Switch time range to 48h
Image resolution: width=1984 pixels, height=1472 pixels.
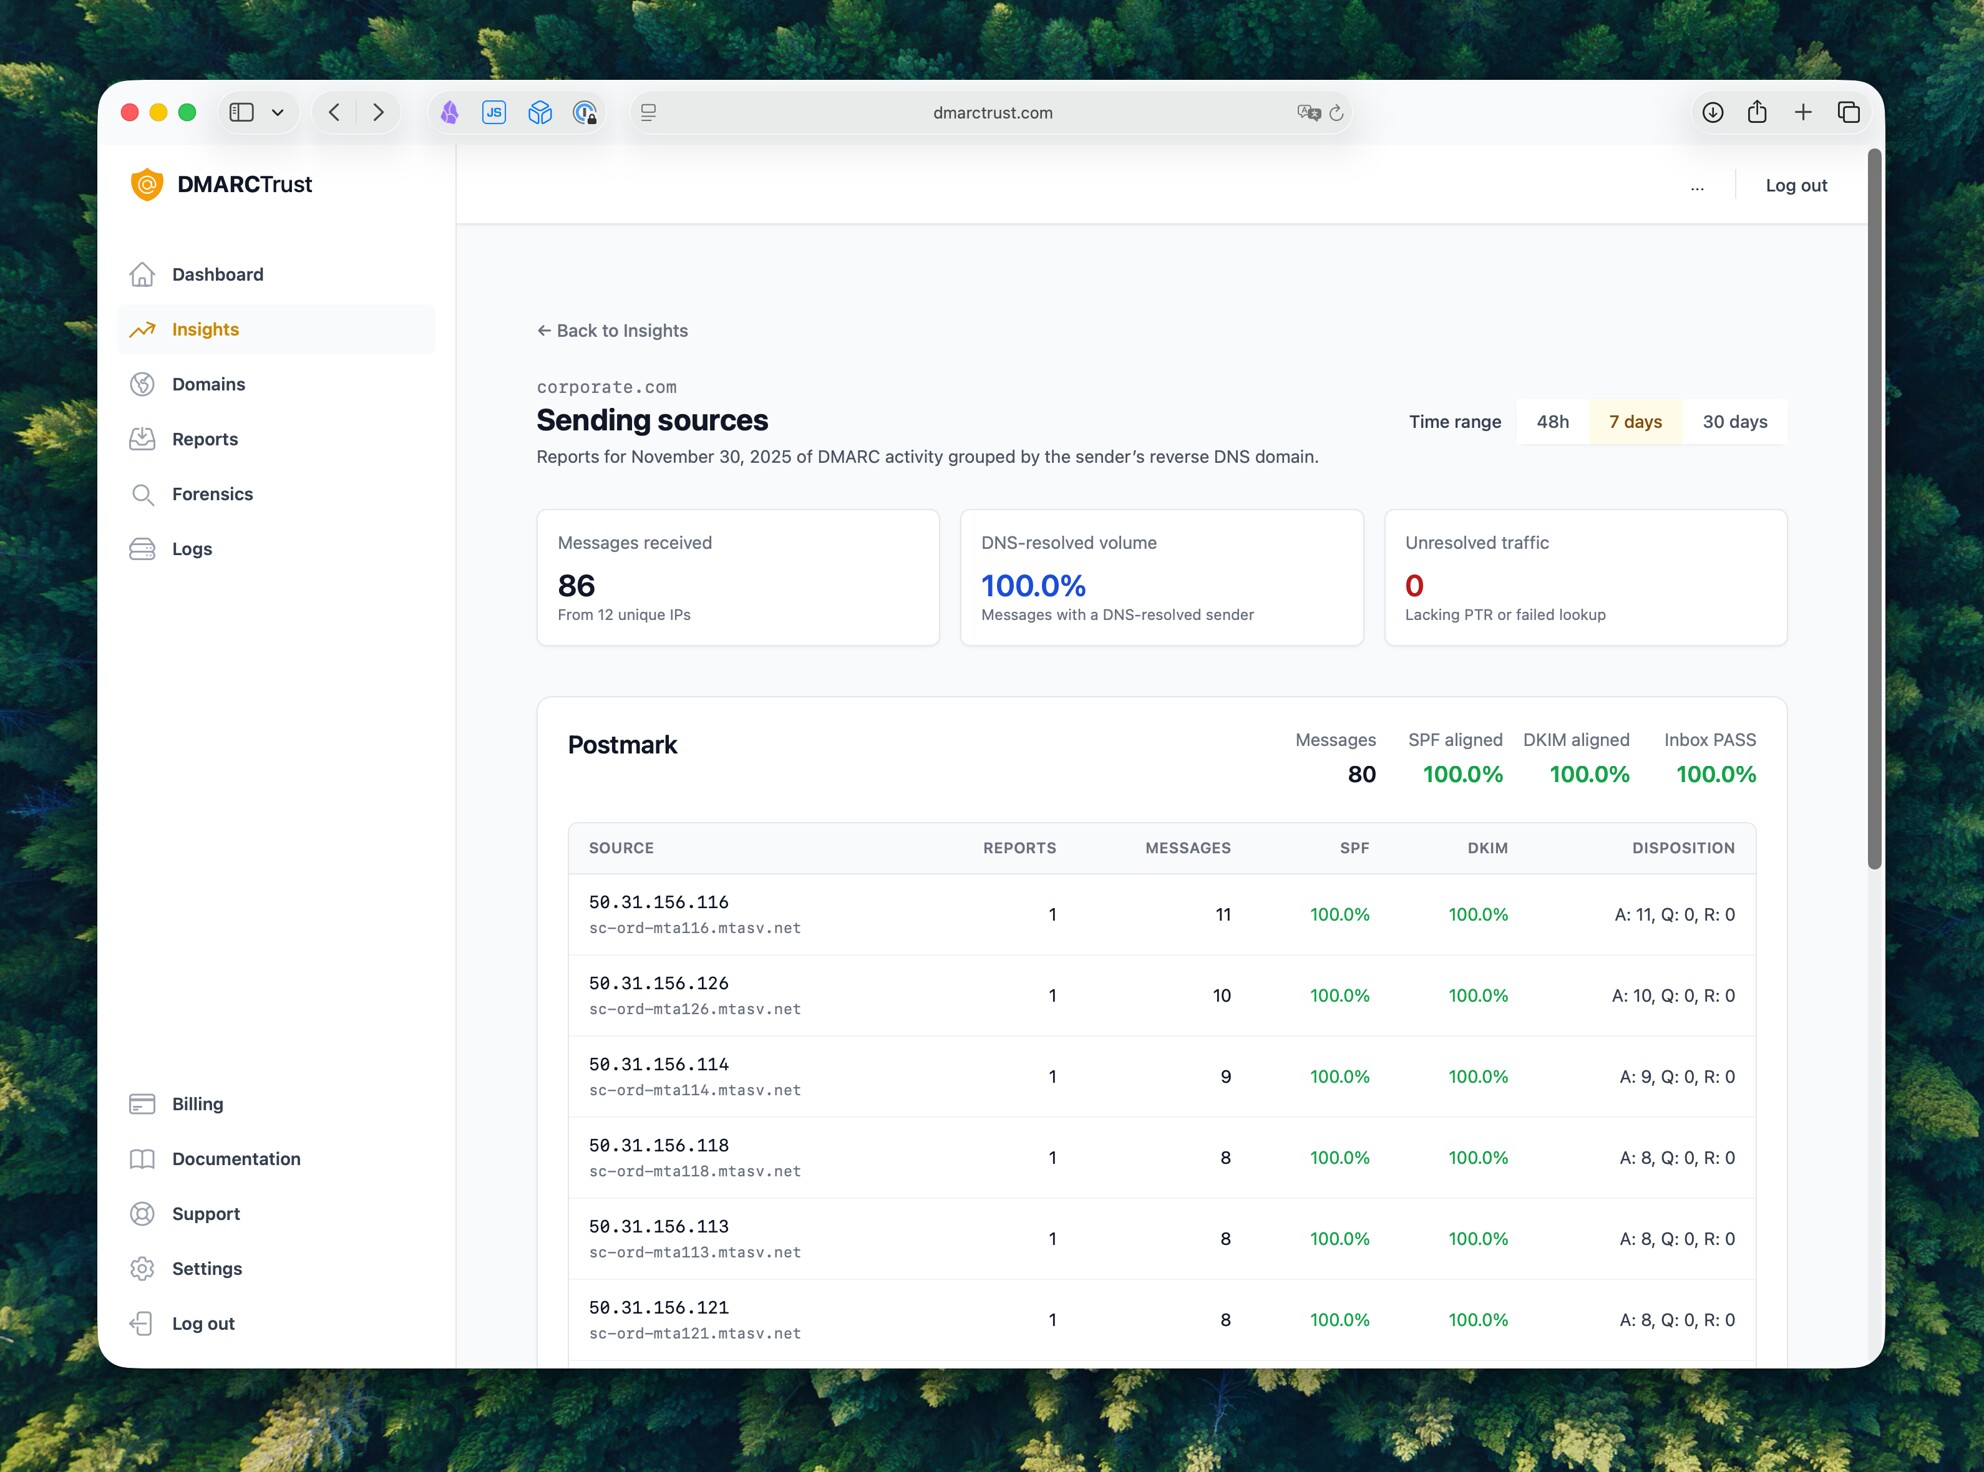1552,421
